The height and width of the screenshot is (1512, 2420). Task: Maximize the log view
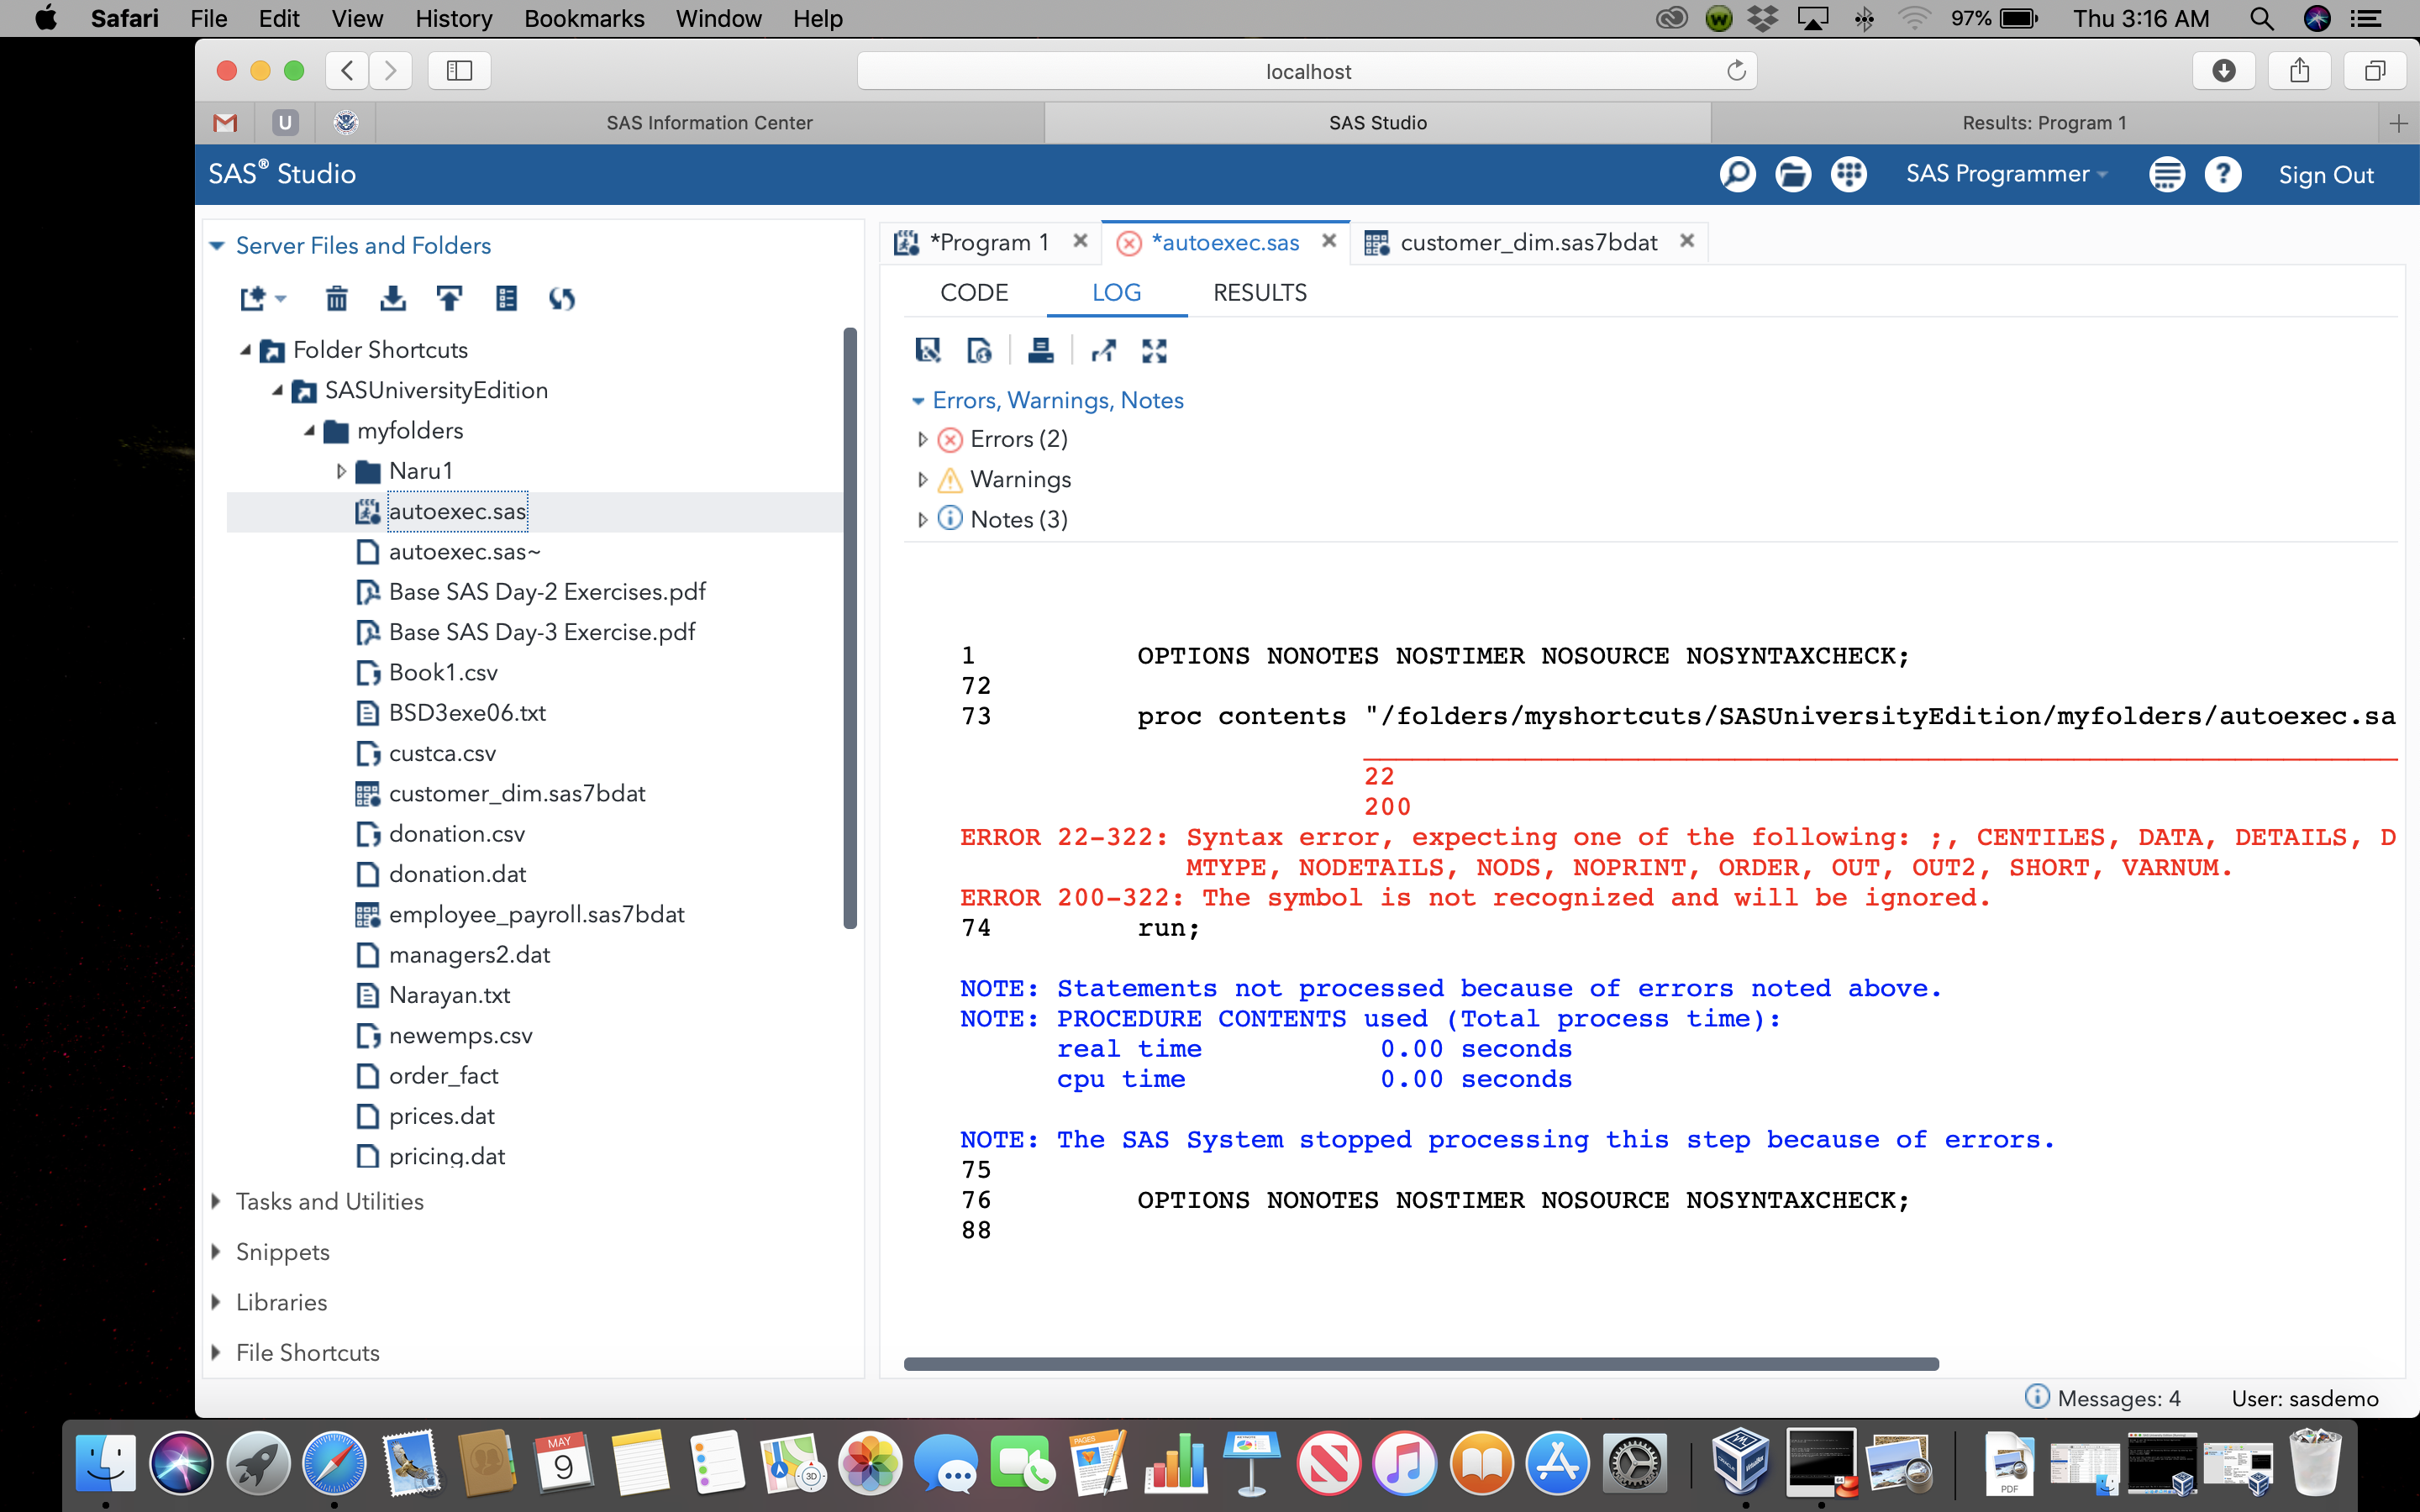coord(1154,350)
